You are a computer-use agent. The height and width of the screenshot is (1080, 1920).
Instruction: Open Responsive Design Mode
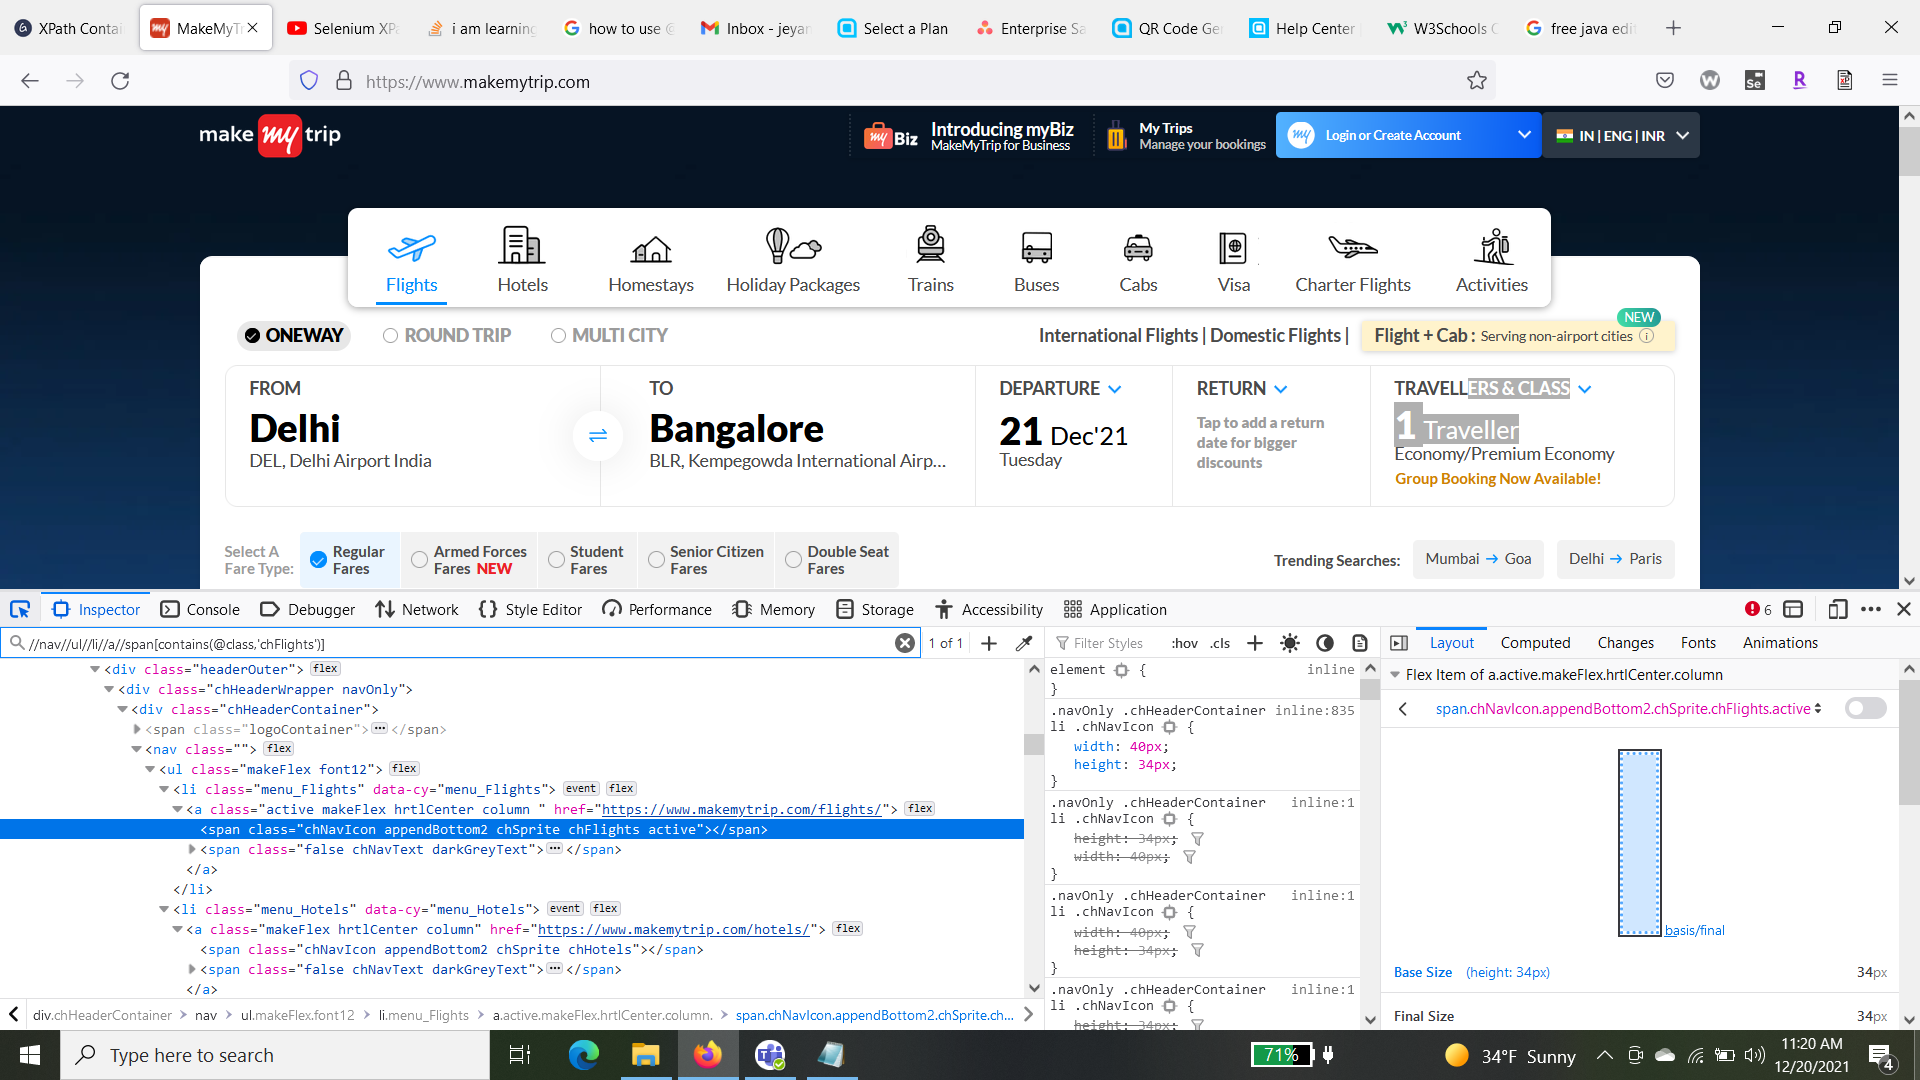[1838, 609]
